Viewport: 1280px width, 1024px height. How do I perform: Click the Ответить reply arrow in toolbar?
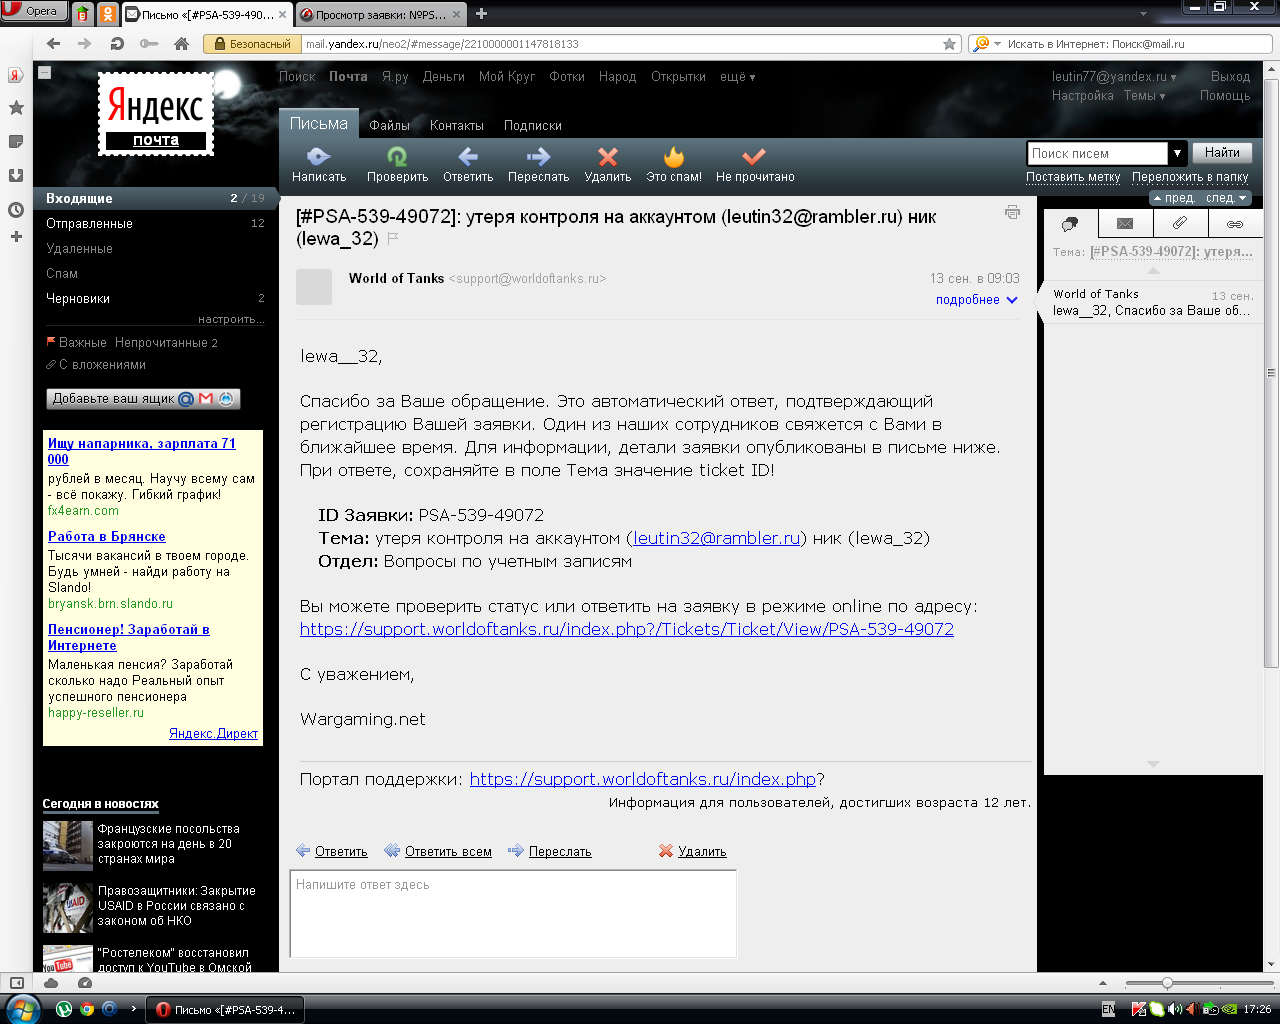(468, 157)
